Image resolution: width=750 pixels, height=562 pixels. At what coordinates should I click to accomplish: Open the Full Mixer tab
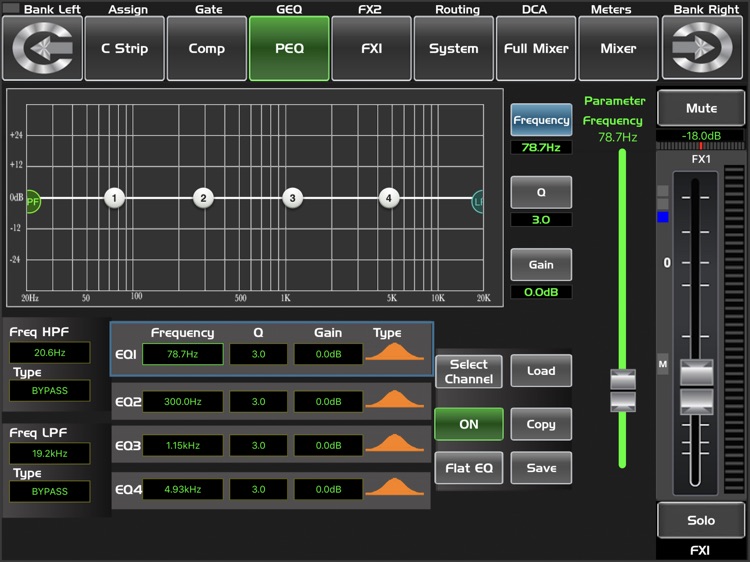click(536, 48)
